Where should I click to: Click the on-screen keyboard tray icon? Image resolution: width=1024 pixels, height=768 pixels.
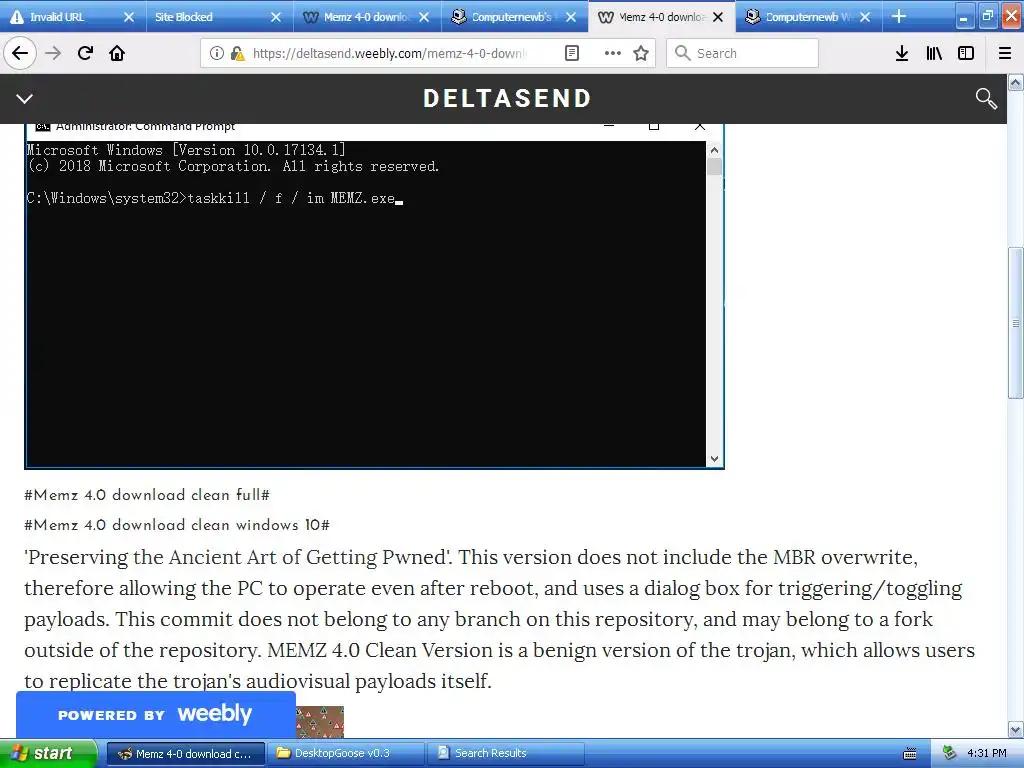click(910, 754)
